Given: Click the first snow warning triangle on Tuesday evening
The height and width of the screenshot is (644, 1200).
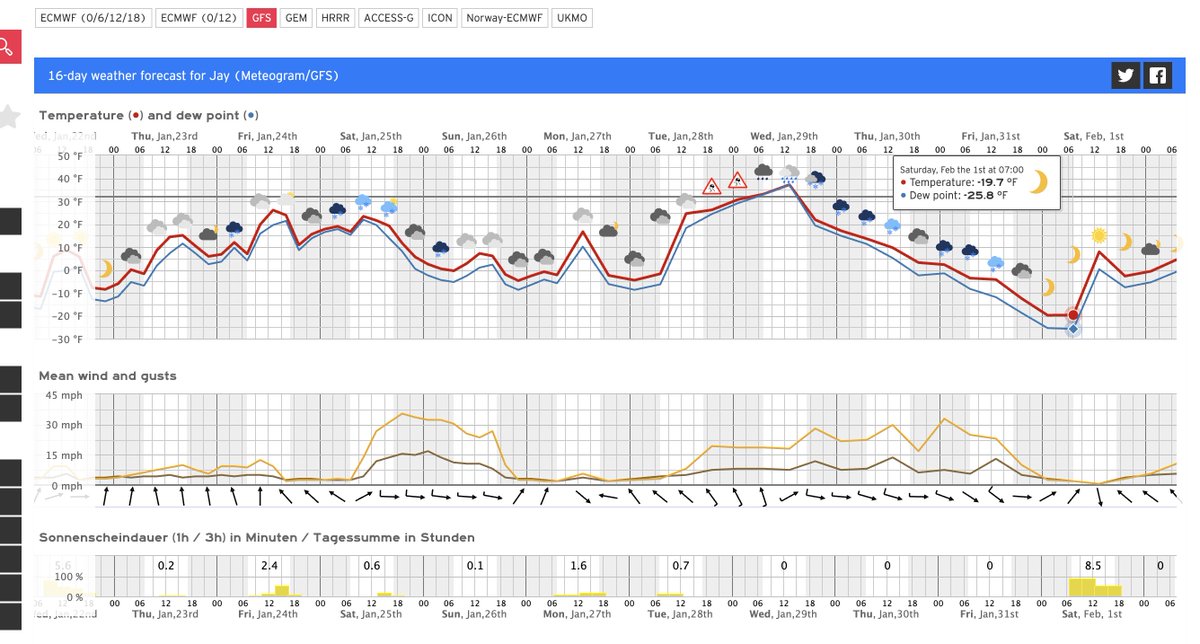Looking at the screenshot, I should coord(712,186).
